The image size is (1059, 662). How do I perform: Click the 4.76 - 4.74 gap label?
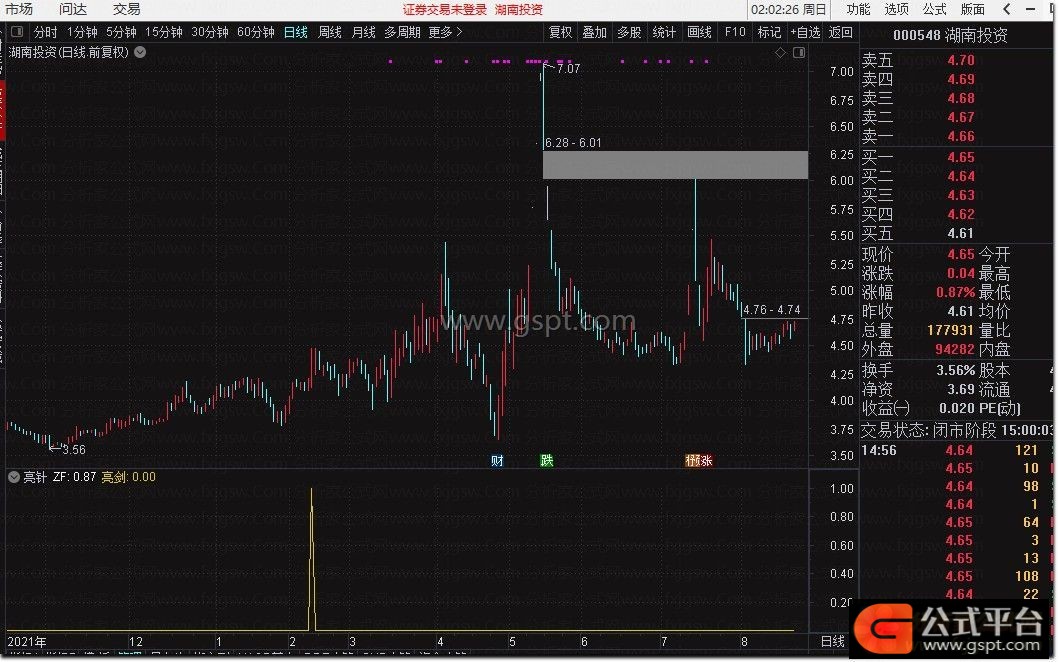(772, 310)
